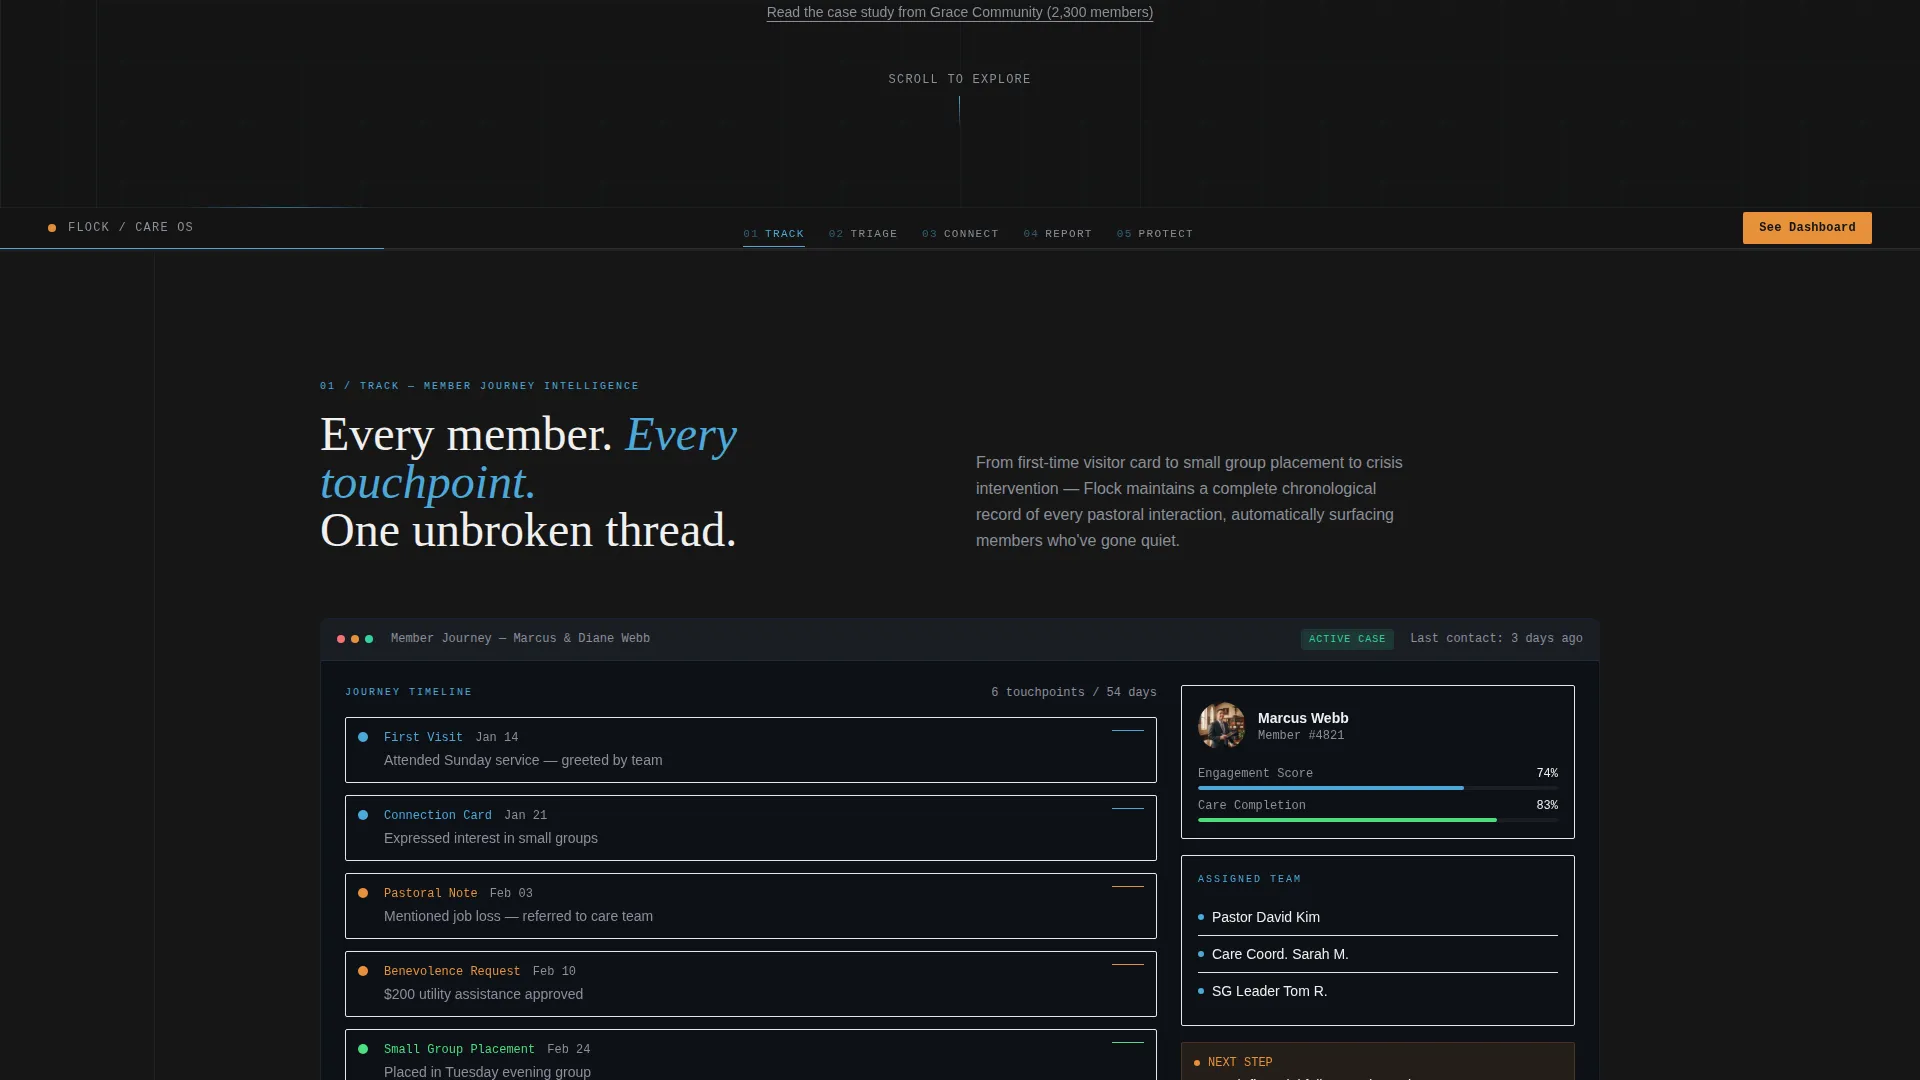Click the yellow window dot in Member Journey header
The width and height of the screenshot is (1920, 1080).
355,639
